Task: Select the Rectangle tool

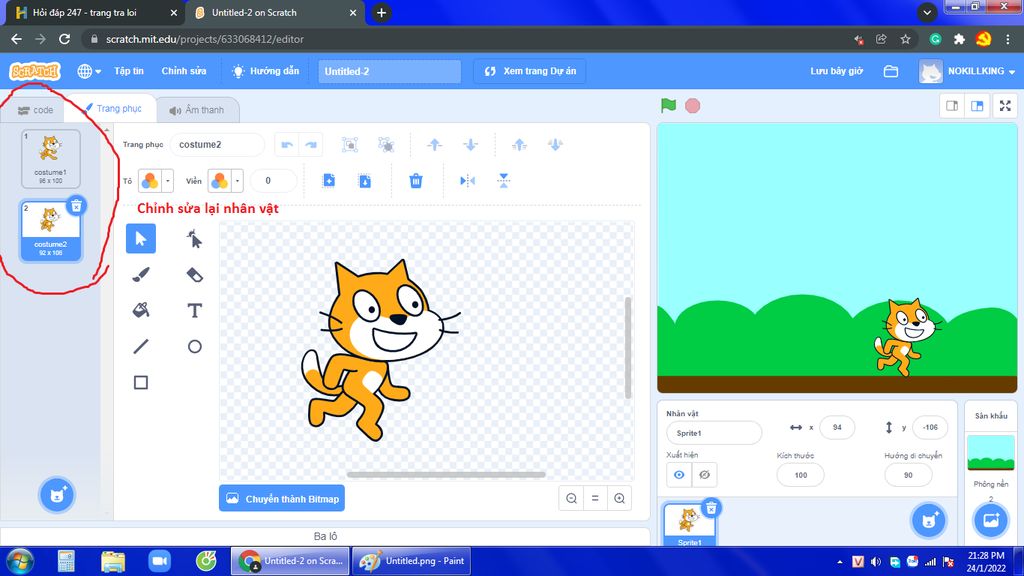Action: click(141, 382)
